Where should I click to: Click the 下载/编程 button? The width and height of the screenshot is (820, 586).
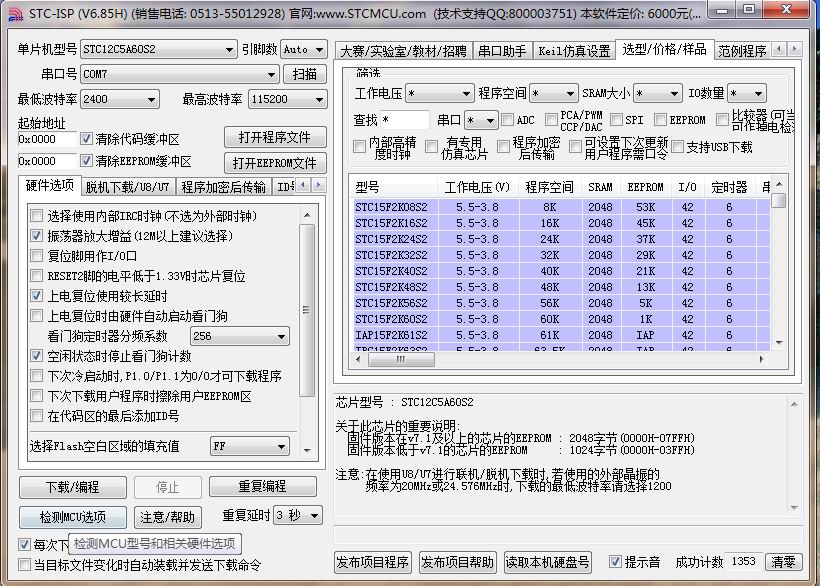[x=73, y=487]
